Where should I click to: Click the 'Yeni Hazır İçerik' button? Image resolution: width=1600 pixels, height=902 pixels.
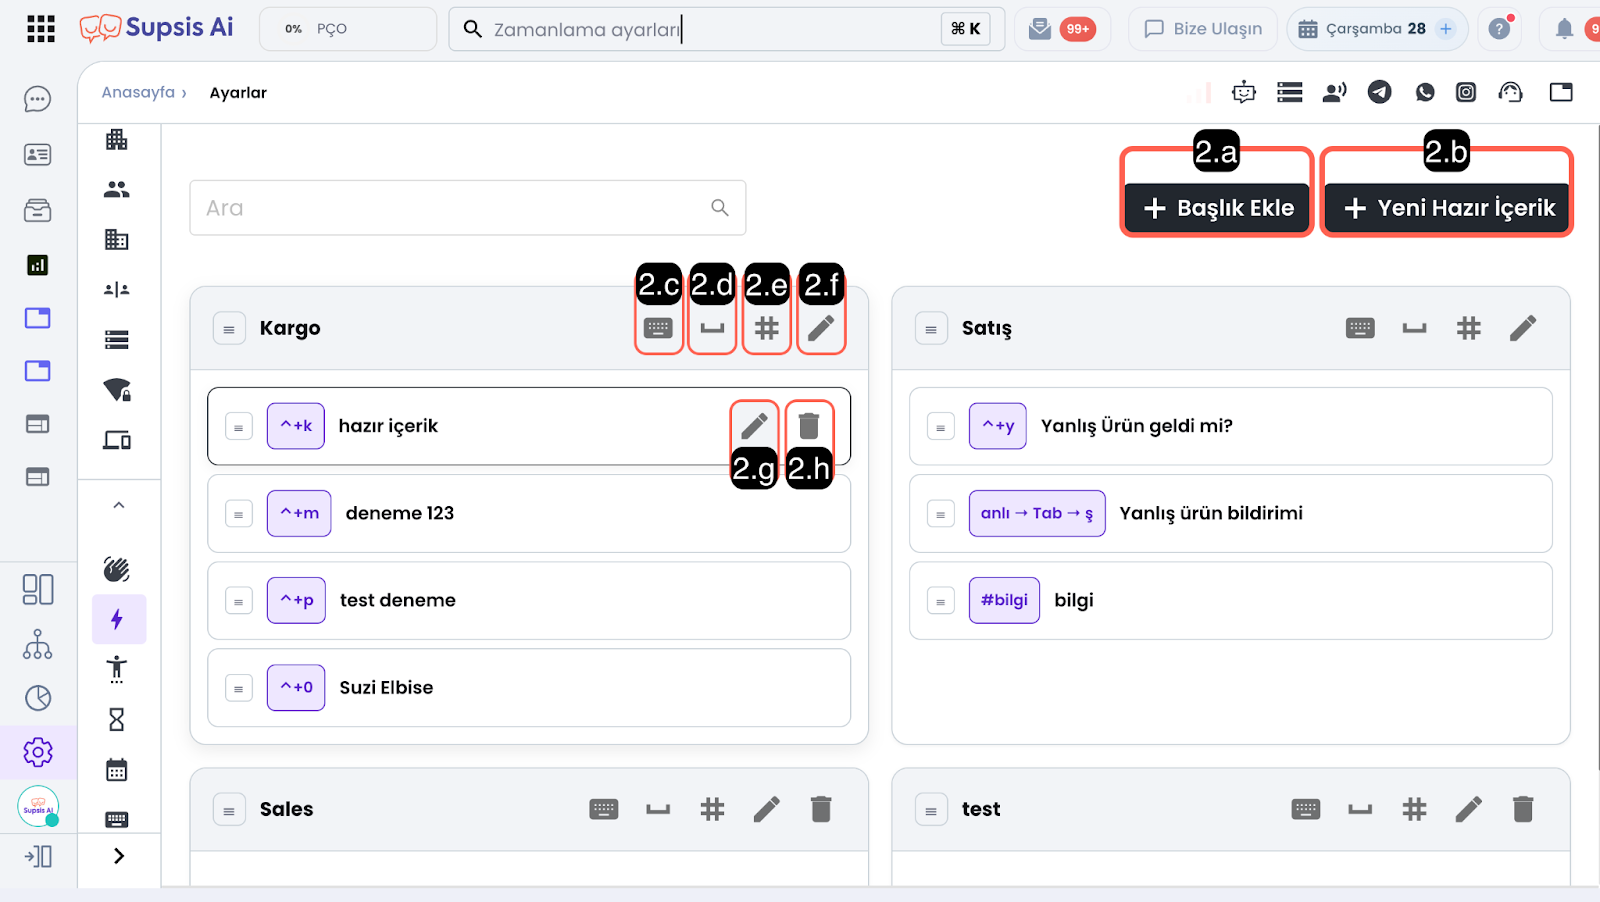(x=1448, y=208)
